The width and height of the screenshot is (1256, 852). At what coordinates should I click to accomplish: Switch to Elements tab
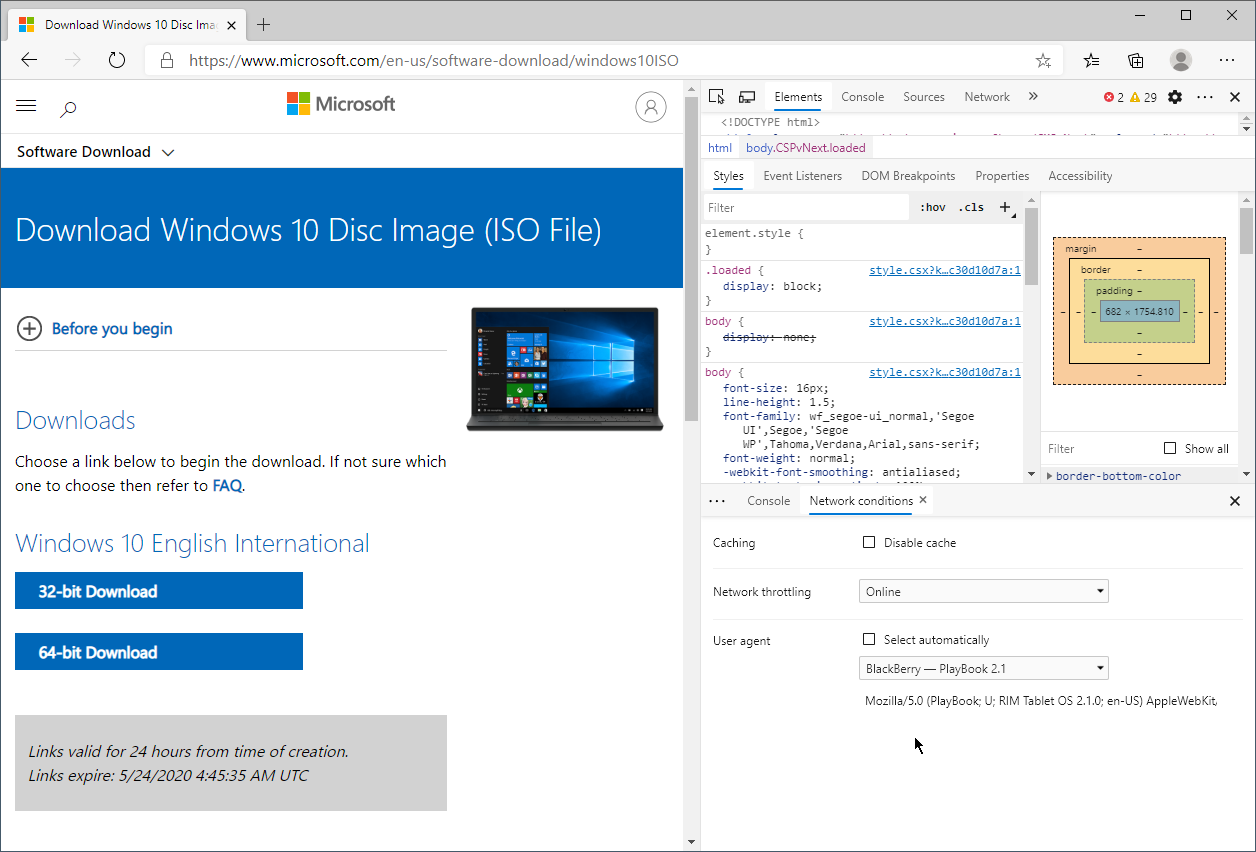point(798,97)
